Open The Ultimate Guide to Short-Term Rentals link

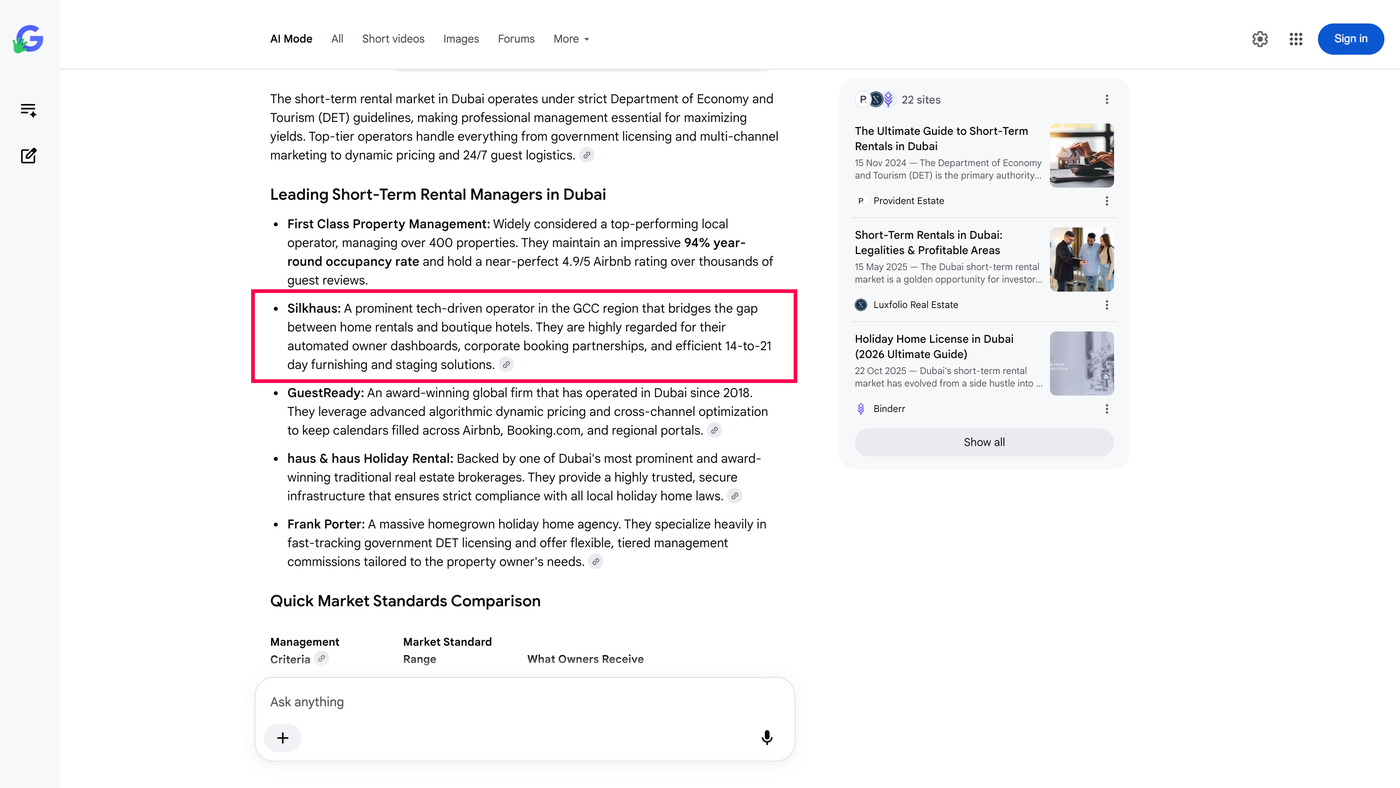coord(941,139)
